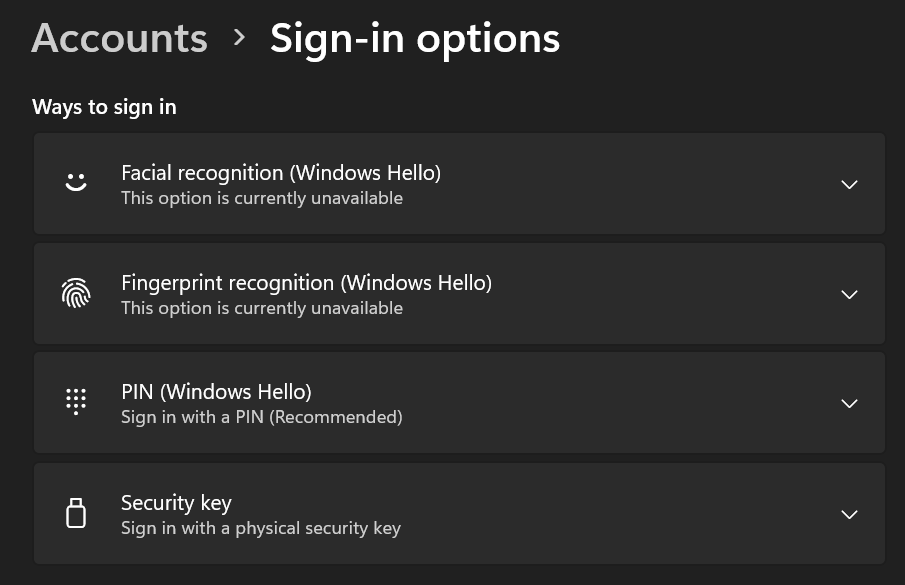The image size is (905, 585).
Task: Go back to Accounts breadcrumb
Action: (x=120, y=38)
